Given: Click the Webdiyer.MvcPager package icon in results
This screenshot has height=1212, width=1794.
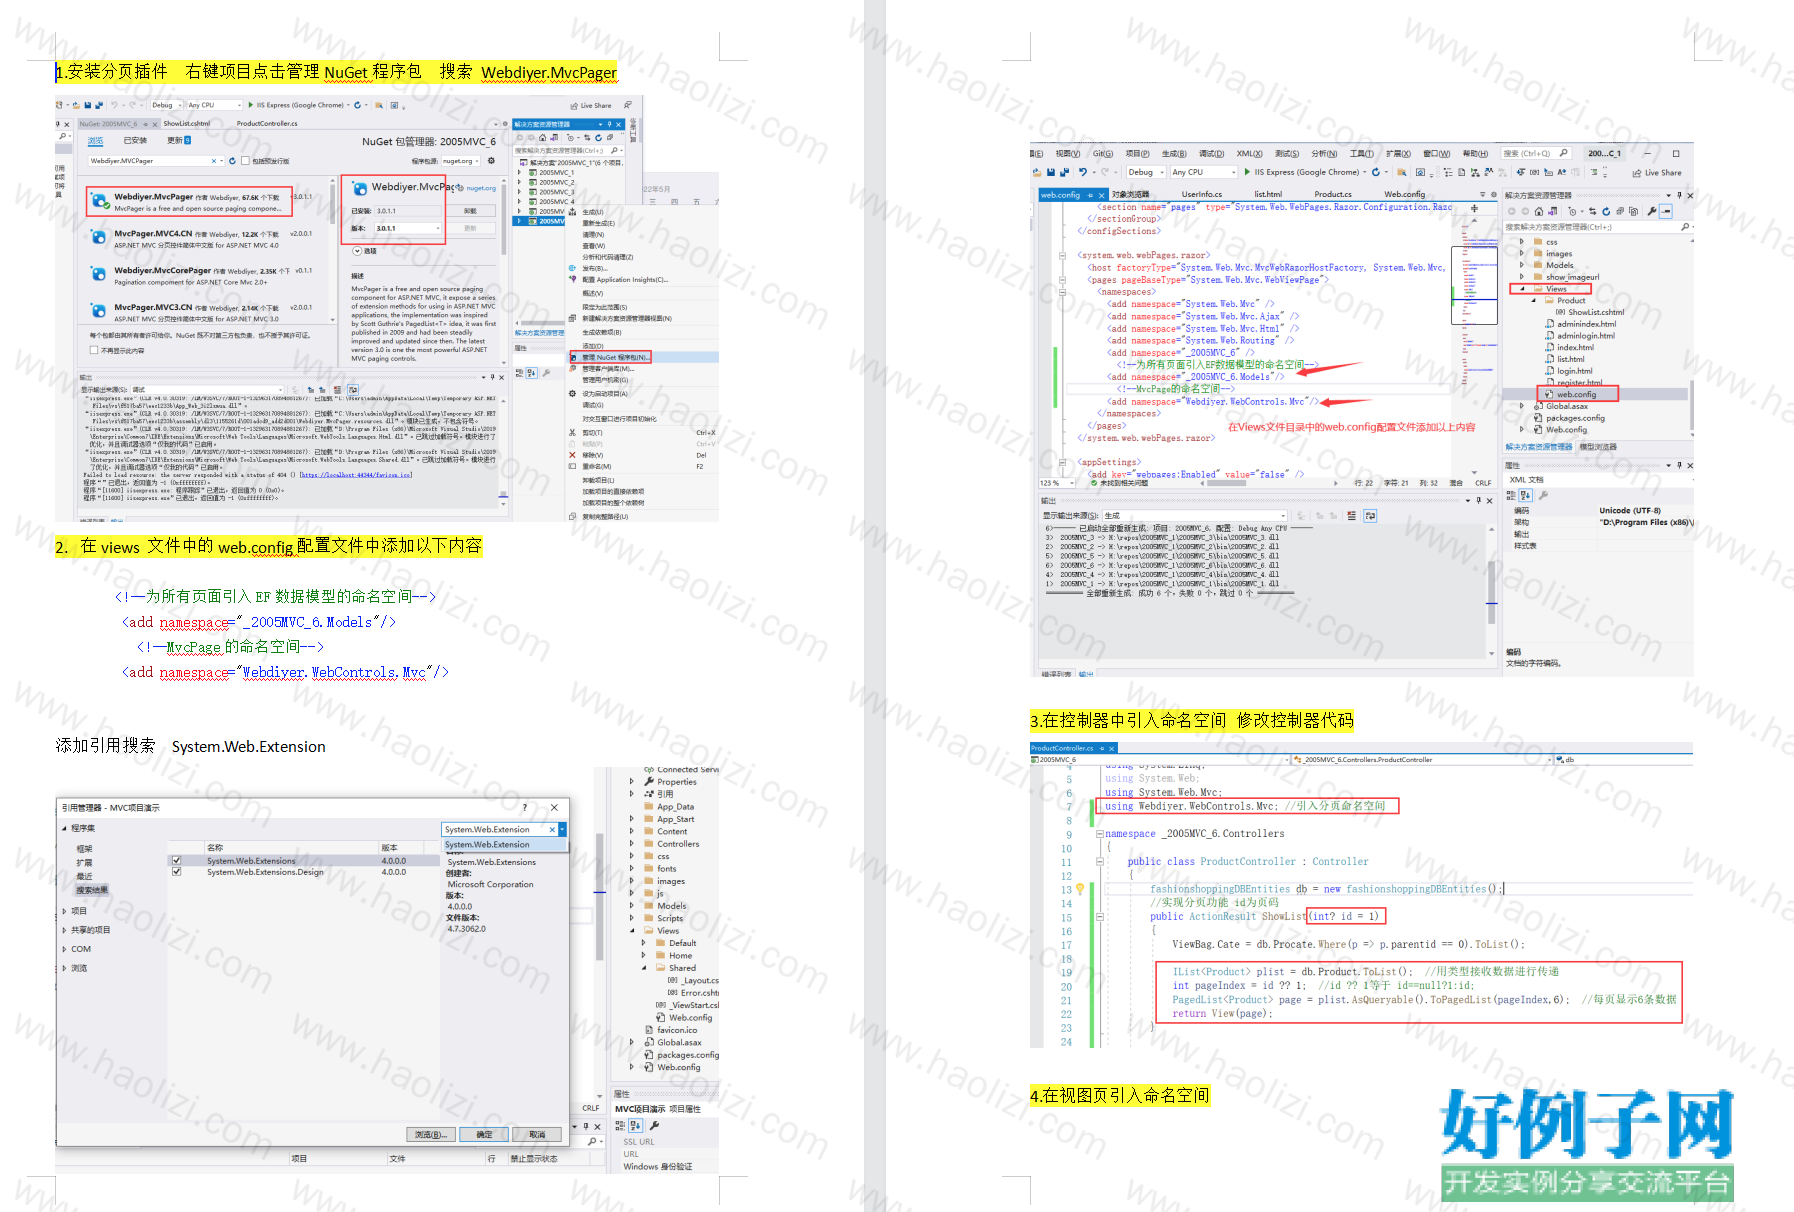Looking at the screenshot, I should [x=100, y=201].
